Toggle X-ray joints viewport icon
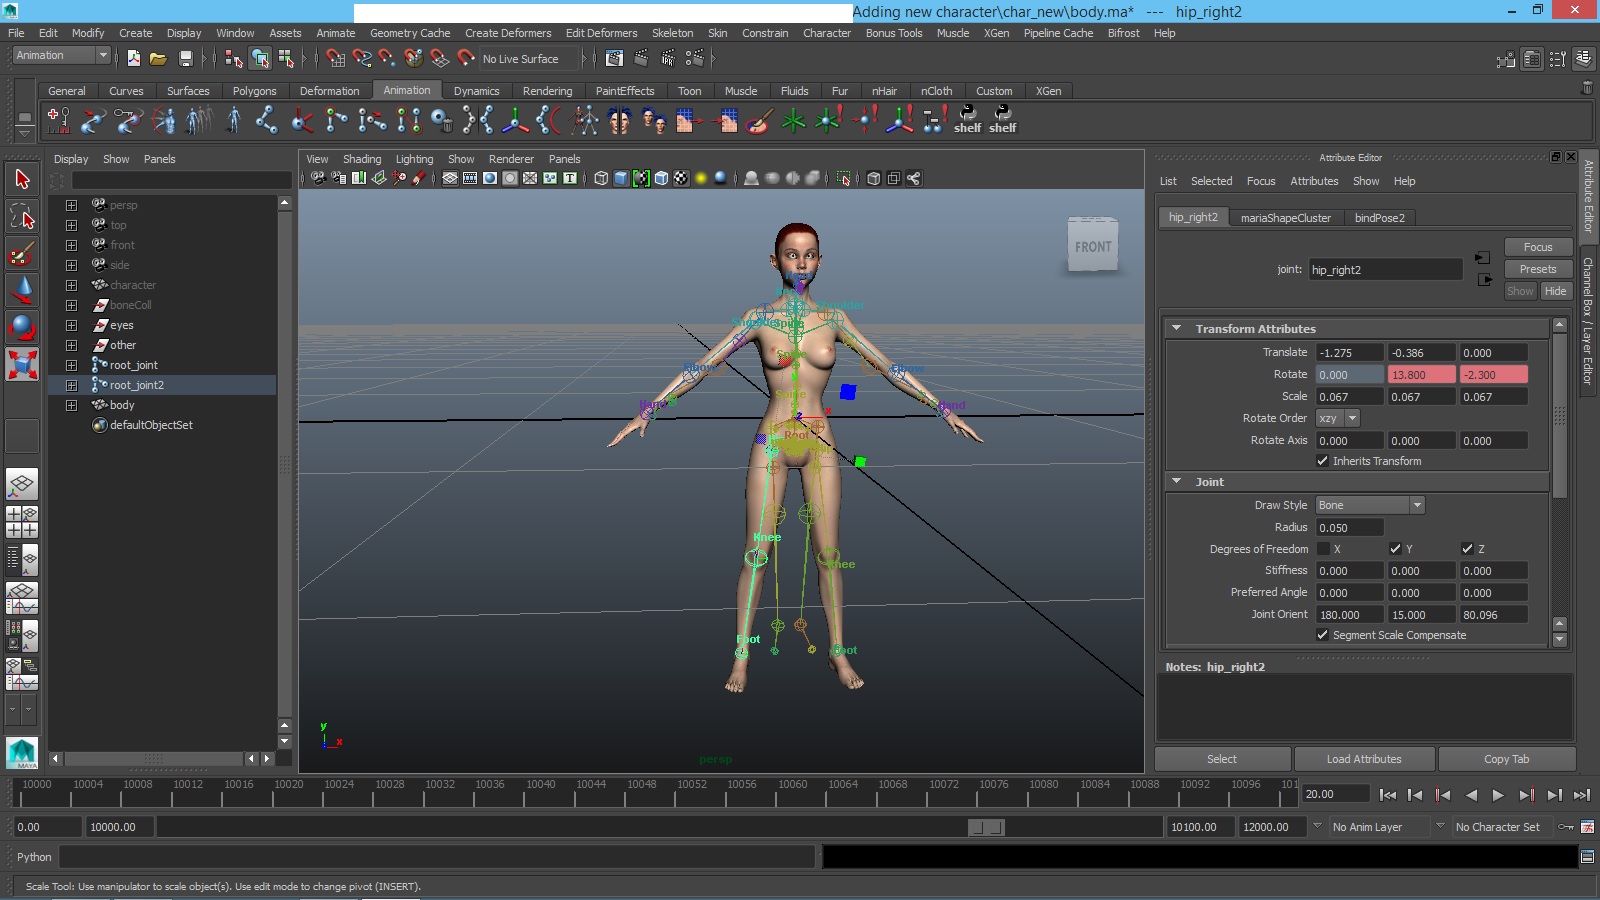 pyautogui.click(x=913, y=178)
